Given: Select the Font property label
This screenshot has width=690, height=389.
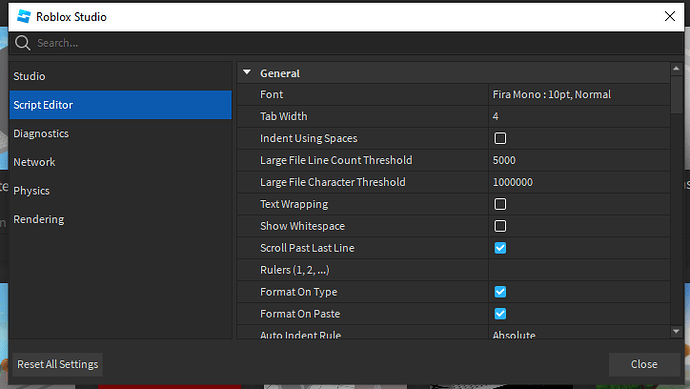Looking at the screenshot, I should (x=272, y=95).
